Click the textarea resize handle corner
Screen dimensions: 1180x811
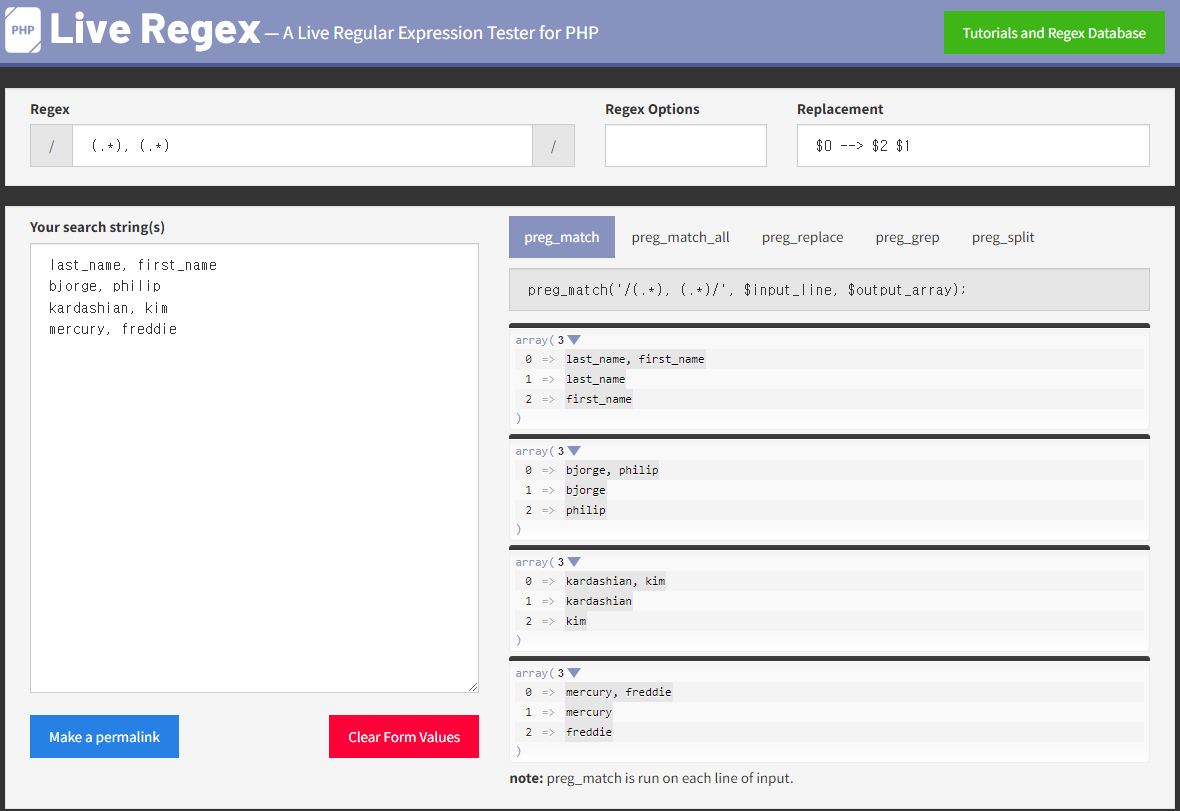pyautogui.click(x=473, y=686)
